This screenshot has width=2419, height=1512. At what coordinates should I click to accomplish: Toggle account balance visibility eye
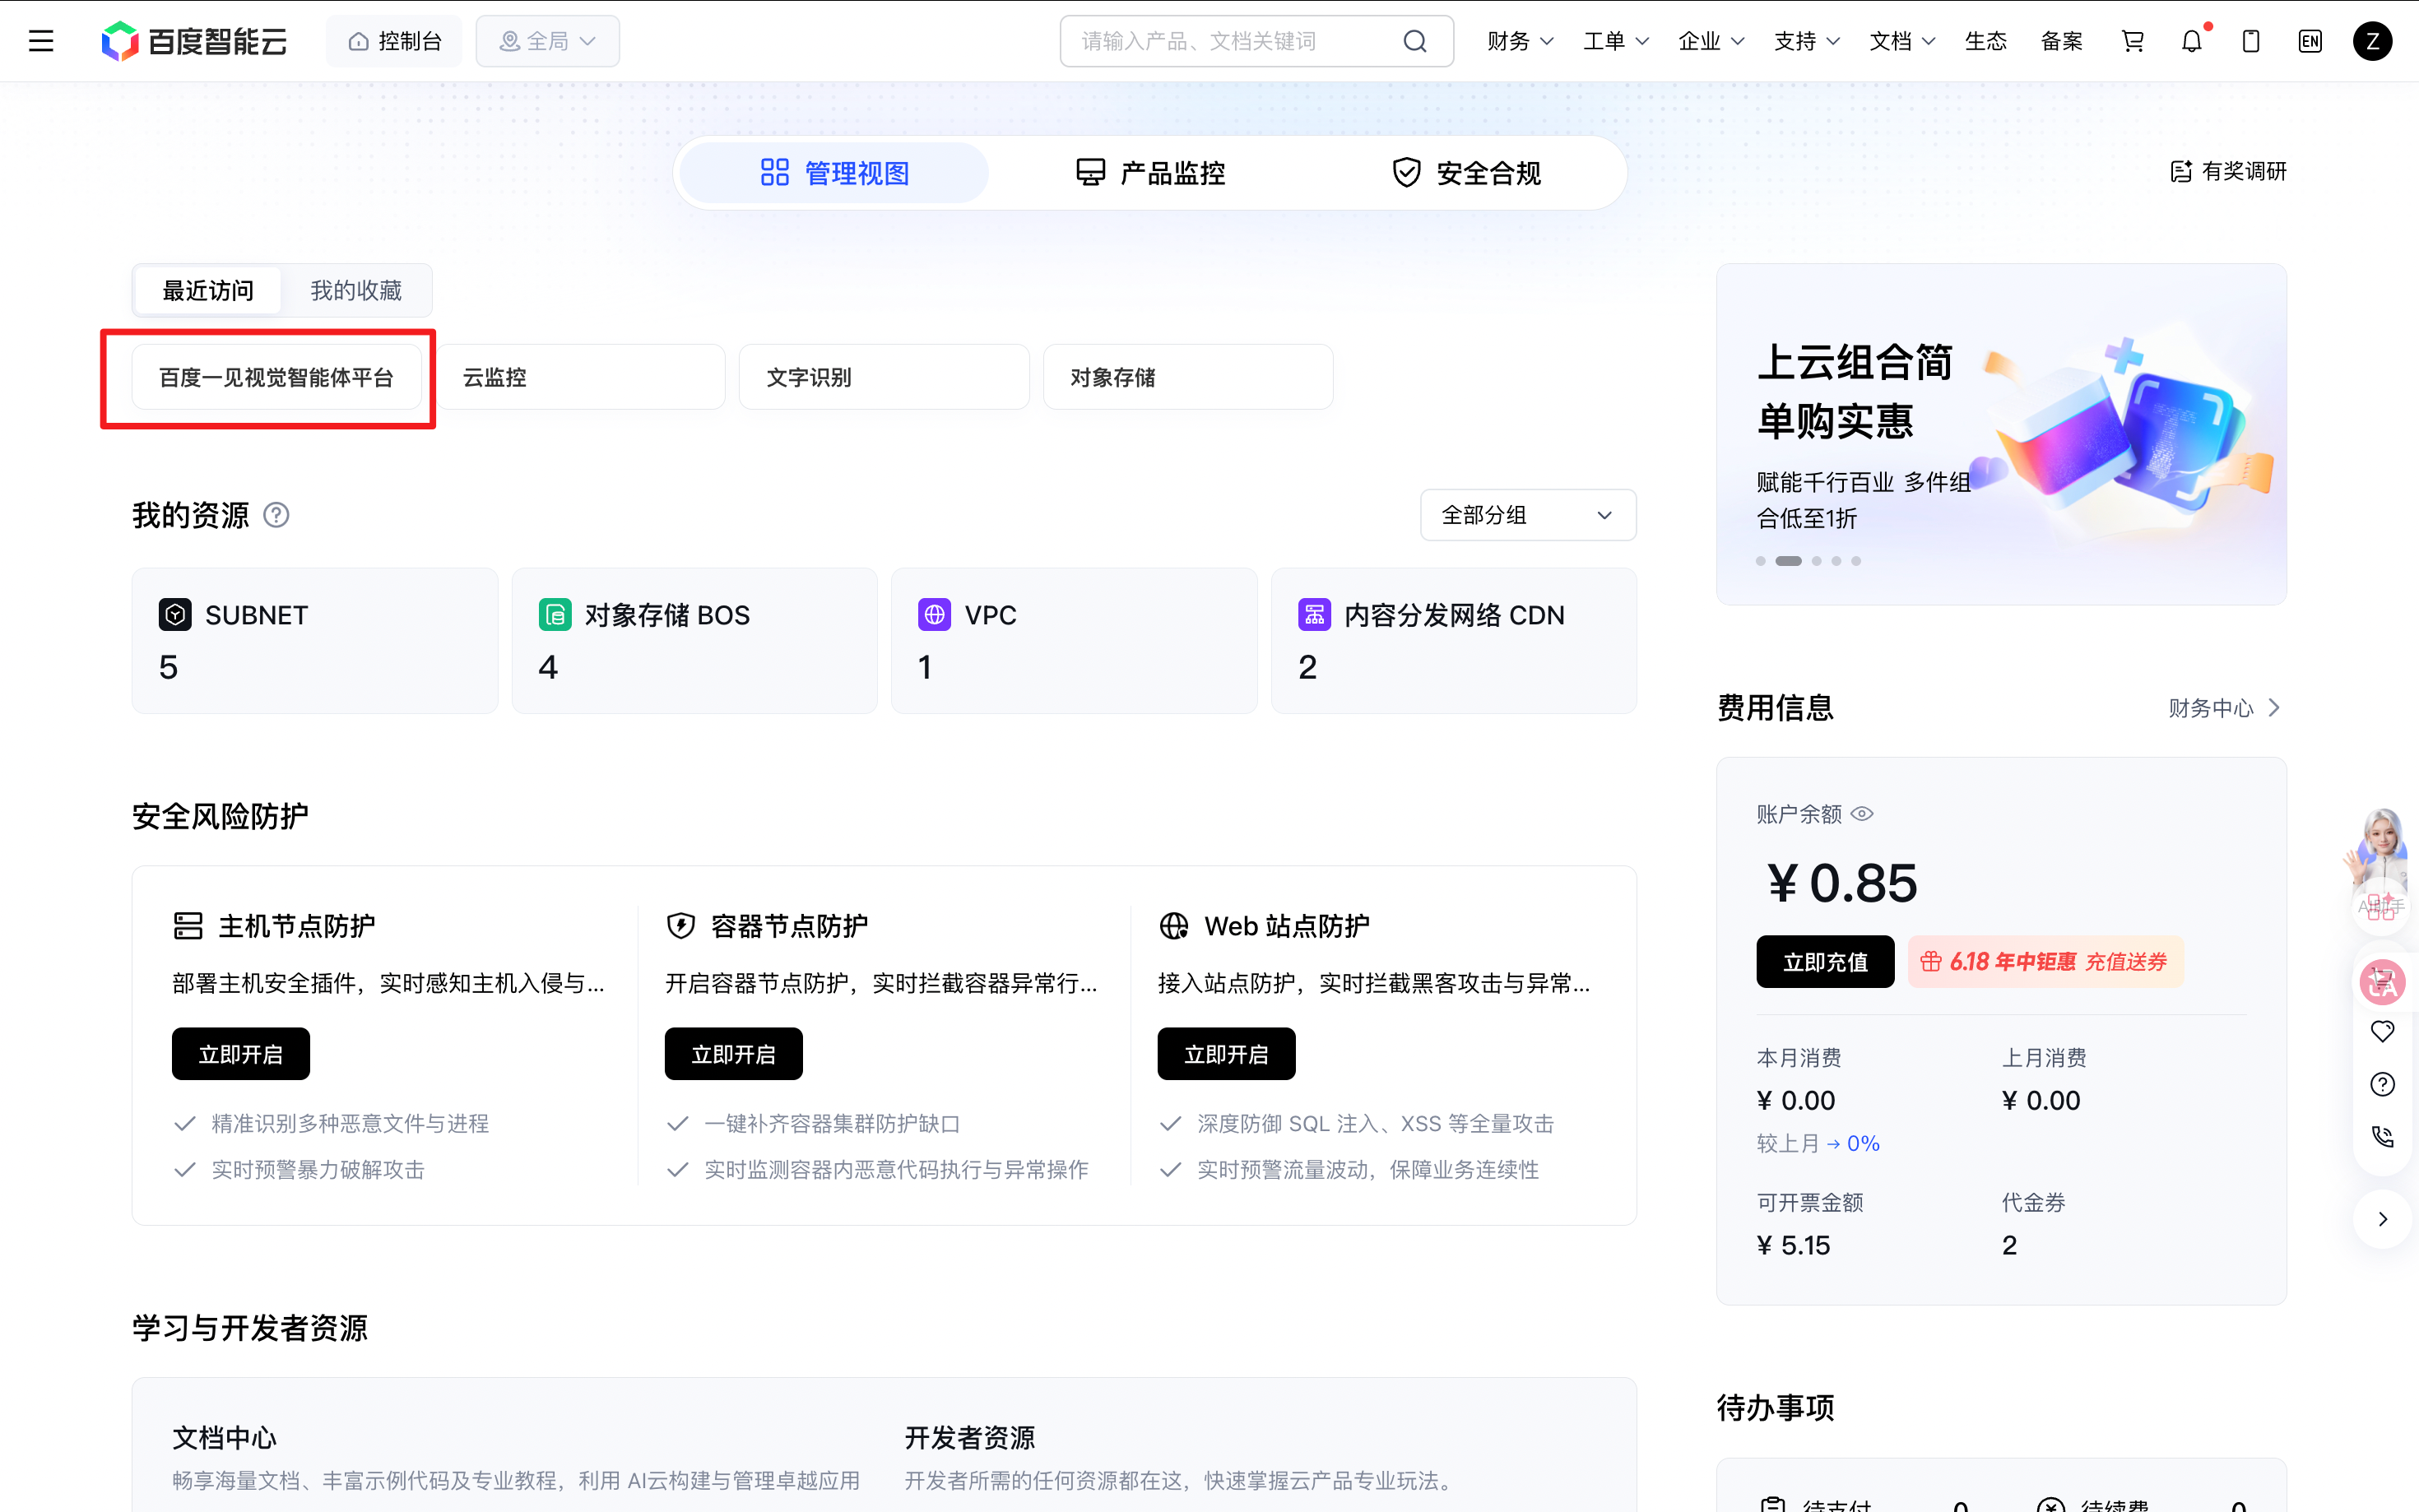[x=1862, y=814]
